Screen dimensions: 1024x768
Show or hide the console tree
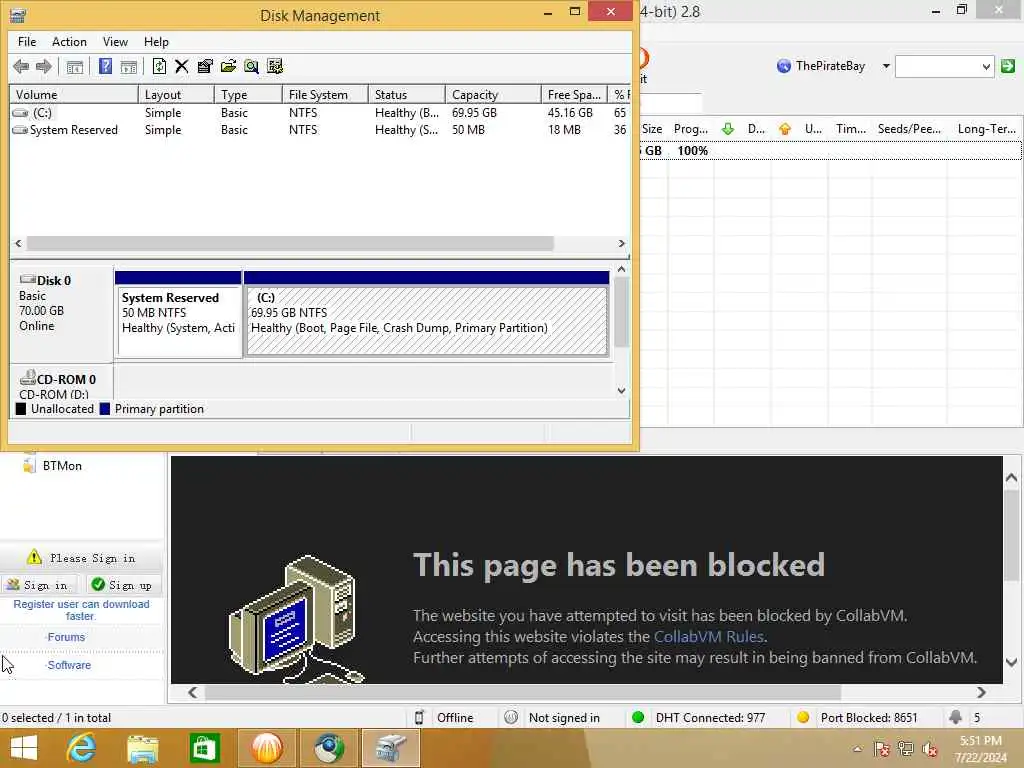pyautogui.click(x=75, y=67)
